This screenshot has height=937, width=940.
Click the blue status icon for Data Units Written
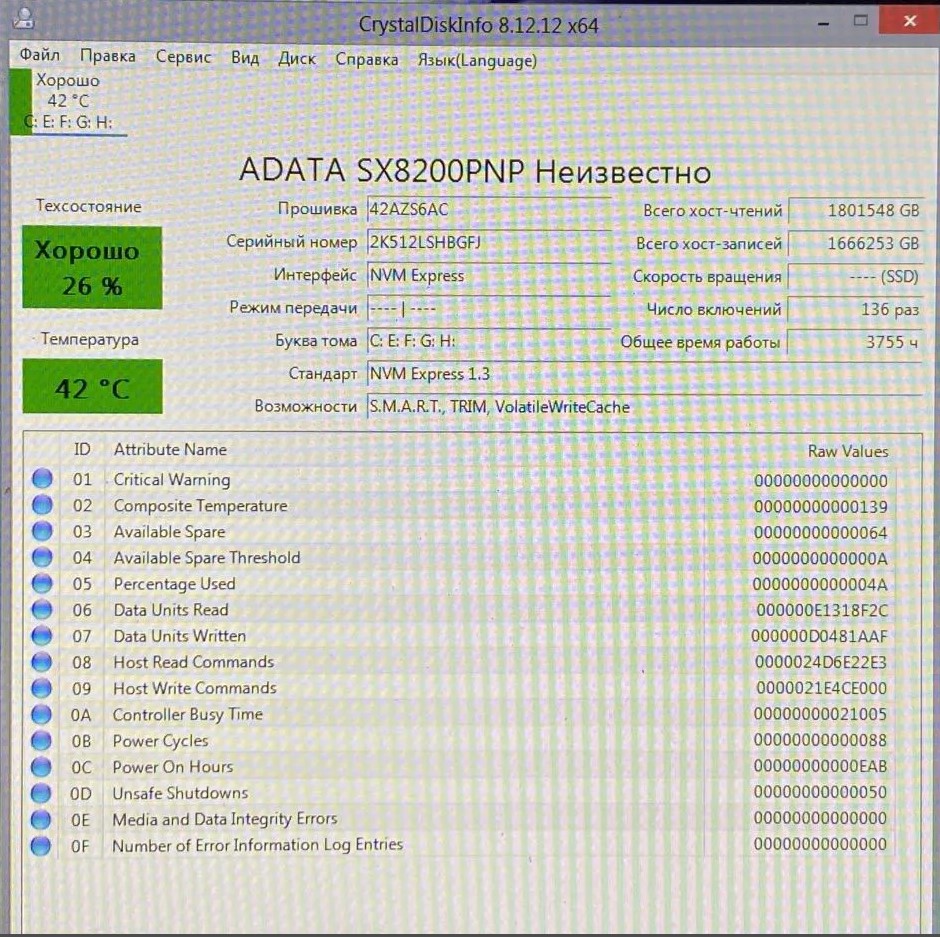pyautogui.click(x=42, y=635)
